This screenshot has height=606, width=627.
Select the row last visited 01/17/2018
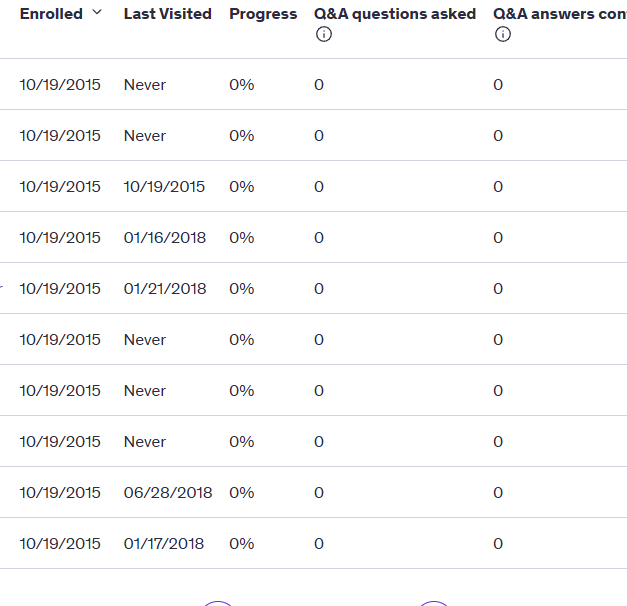pyautogui.click(x=314, y=543)
